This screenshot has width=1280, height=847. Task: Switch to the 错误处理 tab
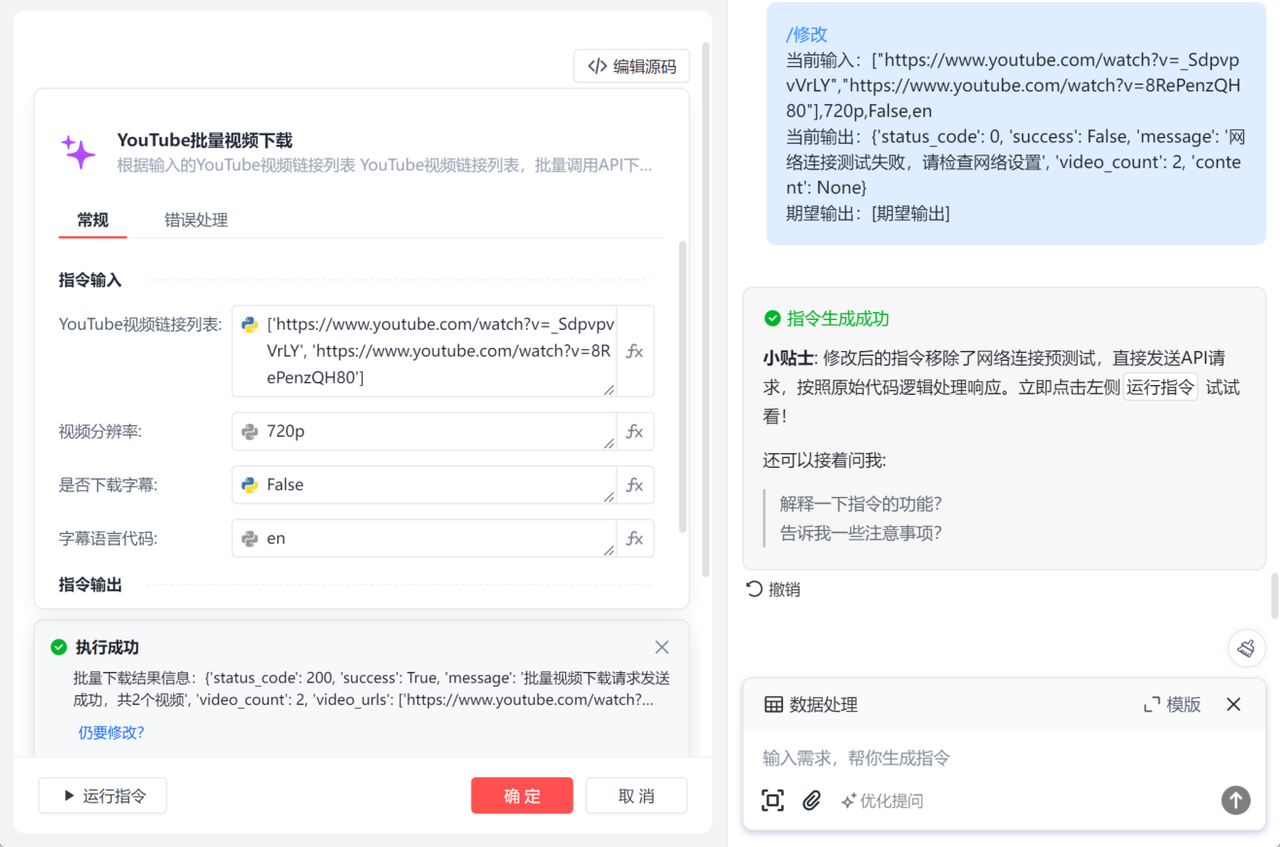coord(196,220)
